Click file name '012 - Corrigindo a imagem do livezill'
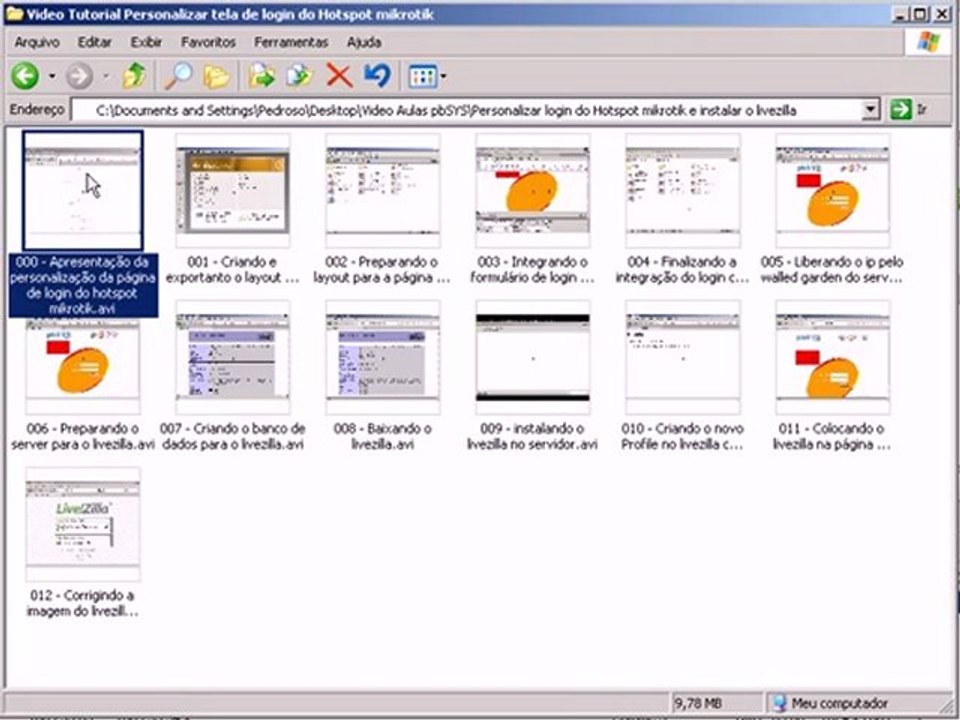960x720 pixels. [x=83, y=603]
